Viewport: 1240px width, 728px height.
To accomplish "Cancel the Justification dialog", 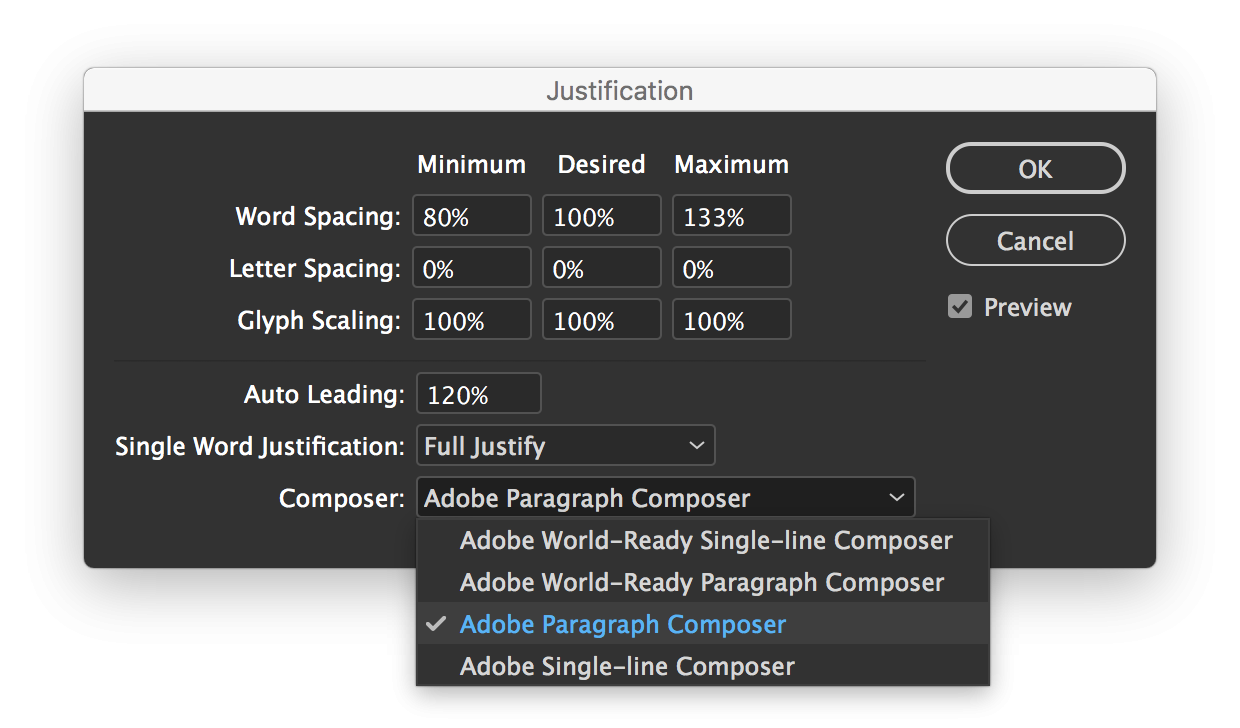I will tap(1035, 240).
